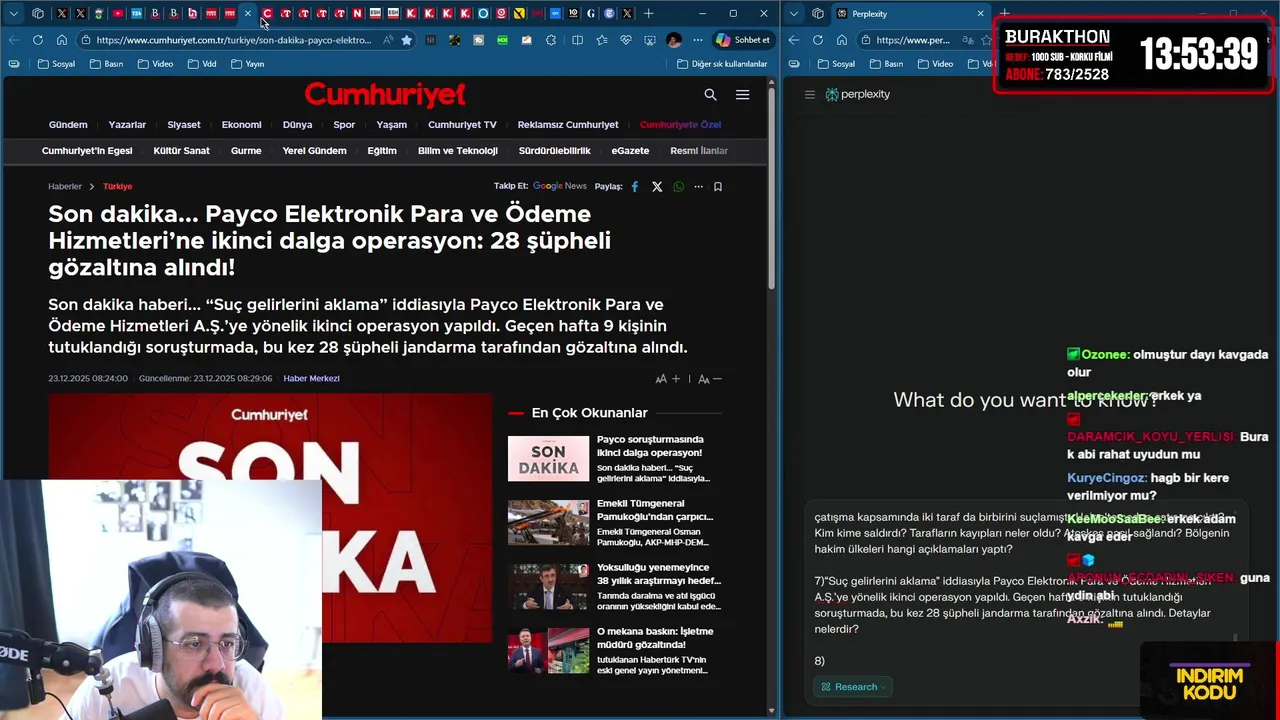The width and height of the screenshot is (1280, 720).
Task: Decrease article font size A-
Action: pos(710,379)
